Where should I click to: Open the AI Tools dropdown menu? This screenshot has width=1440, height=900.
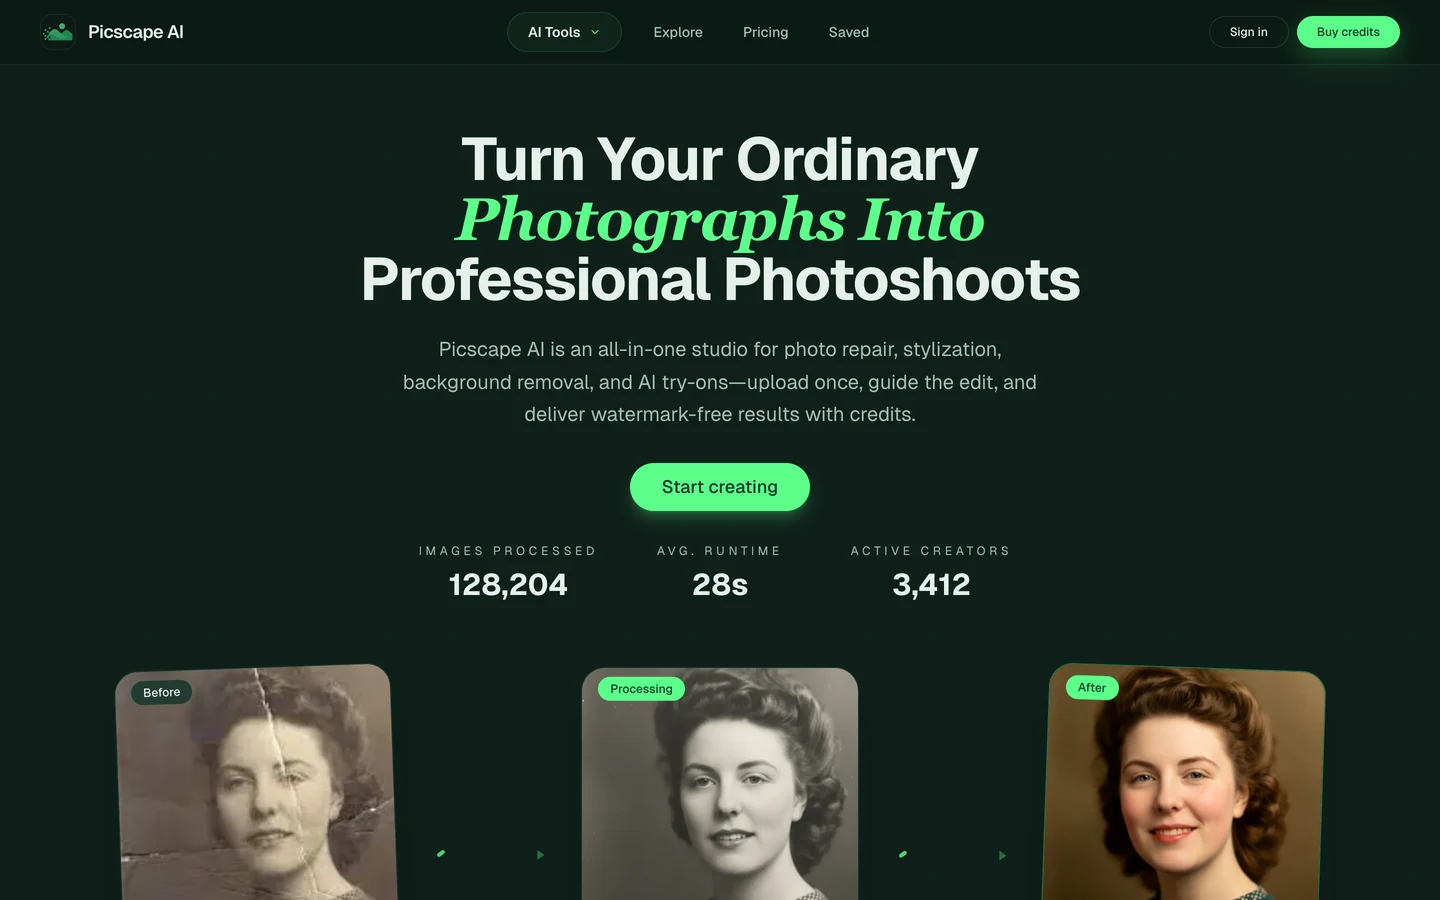(x=564, y=32)
